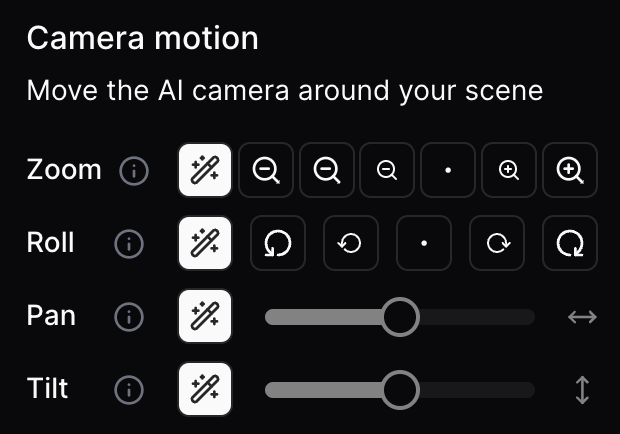Click the Pan slider handle

(x=400, y=317)
